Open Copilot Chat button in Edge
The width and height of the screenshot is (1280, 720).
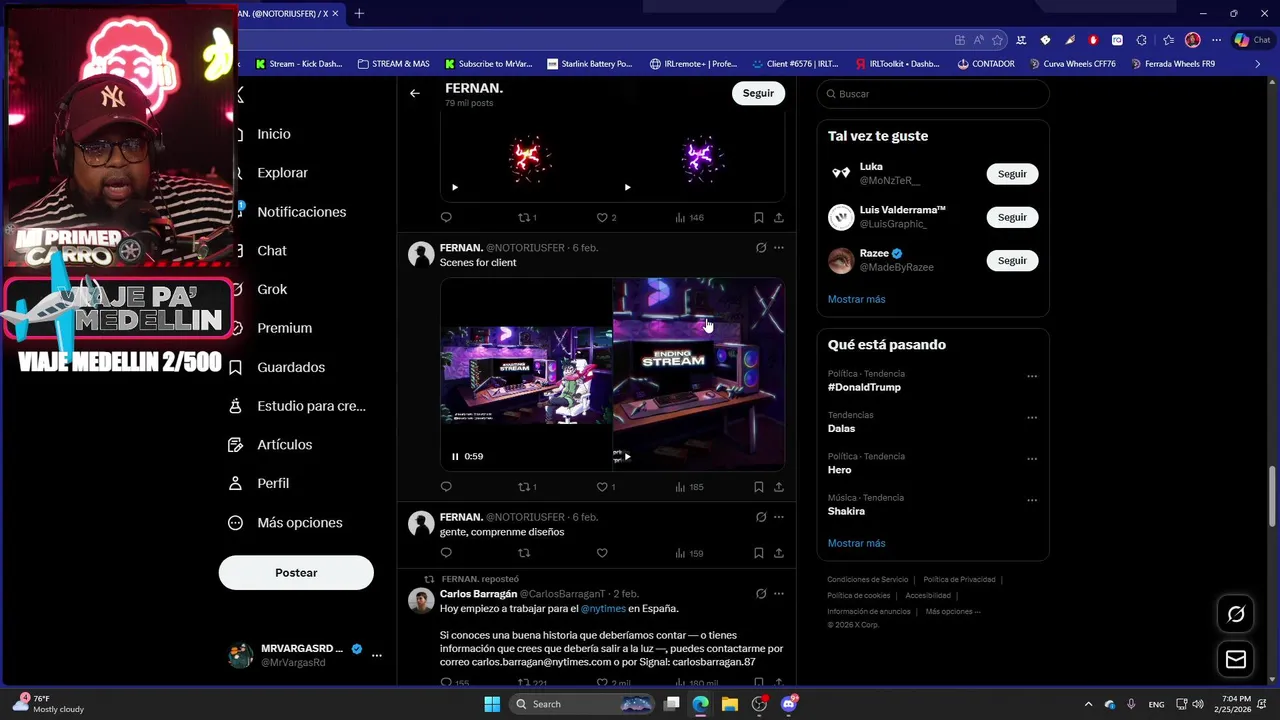tap(1254, 40)
